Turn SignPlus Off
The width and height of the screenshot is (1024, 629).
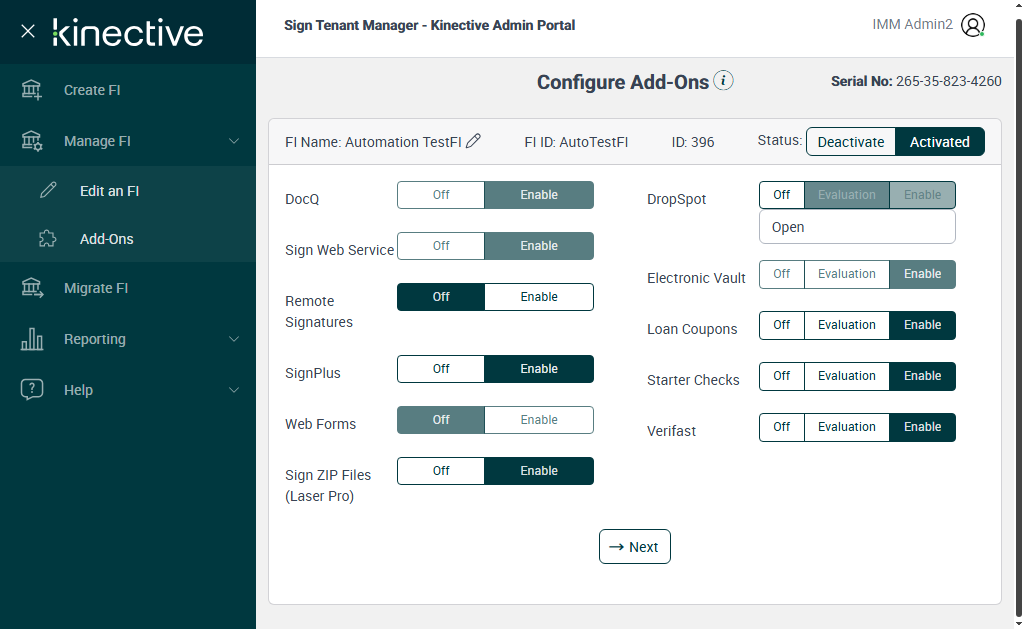441,368
